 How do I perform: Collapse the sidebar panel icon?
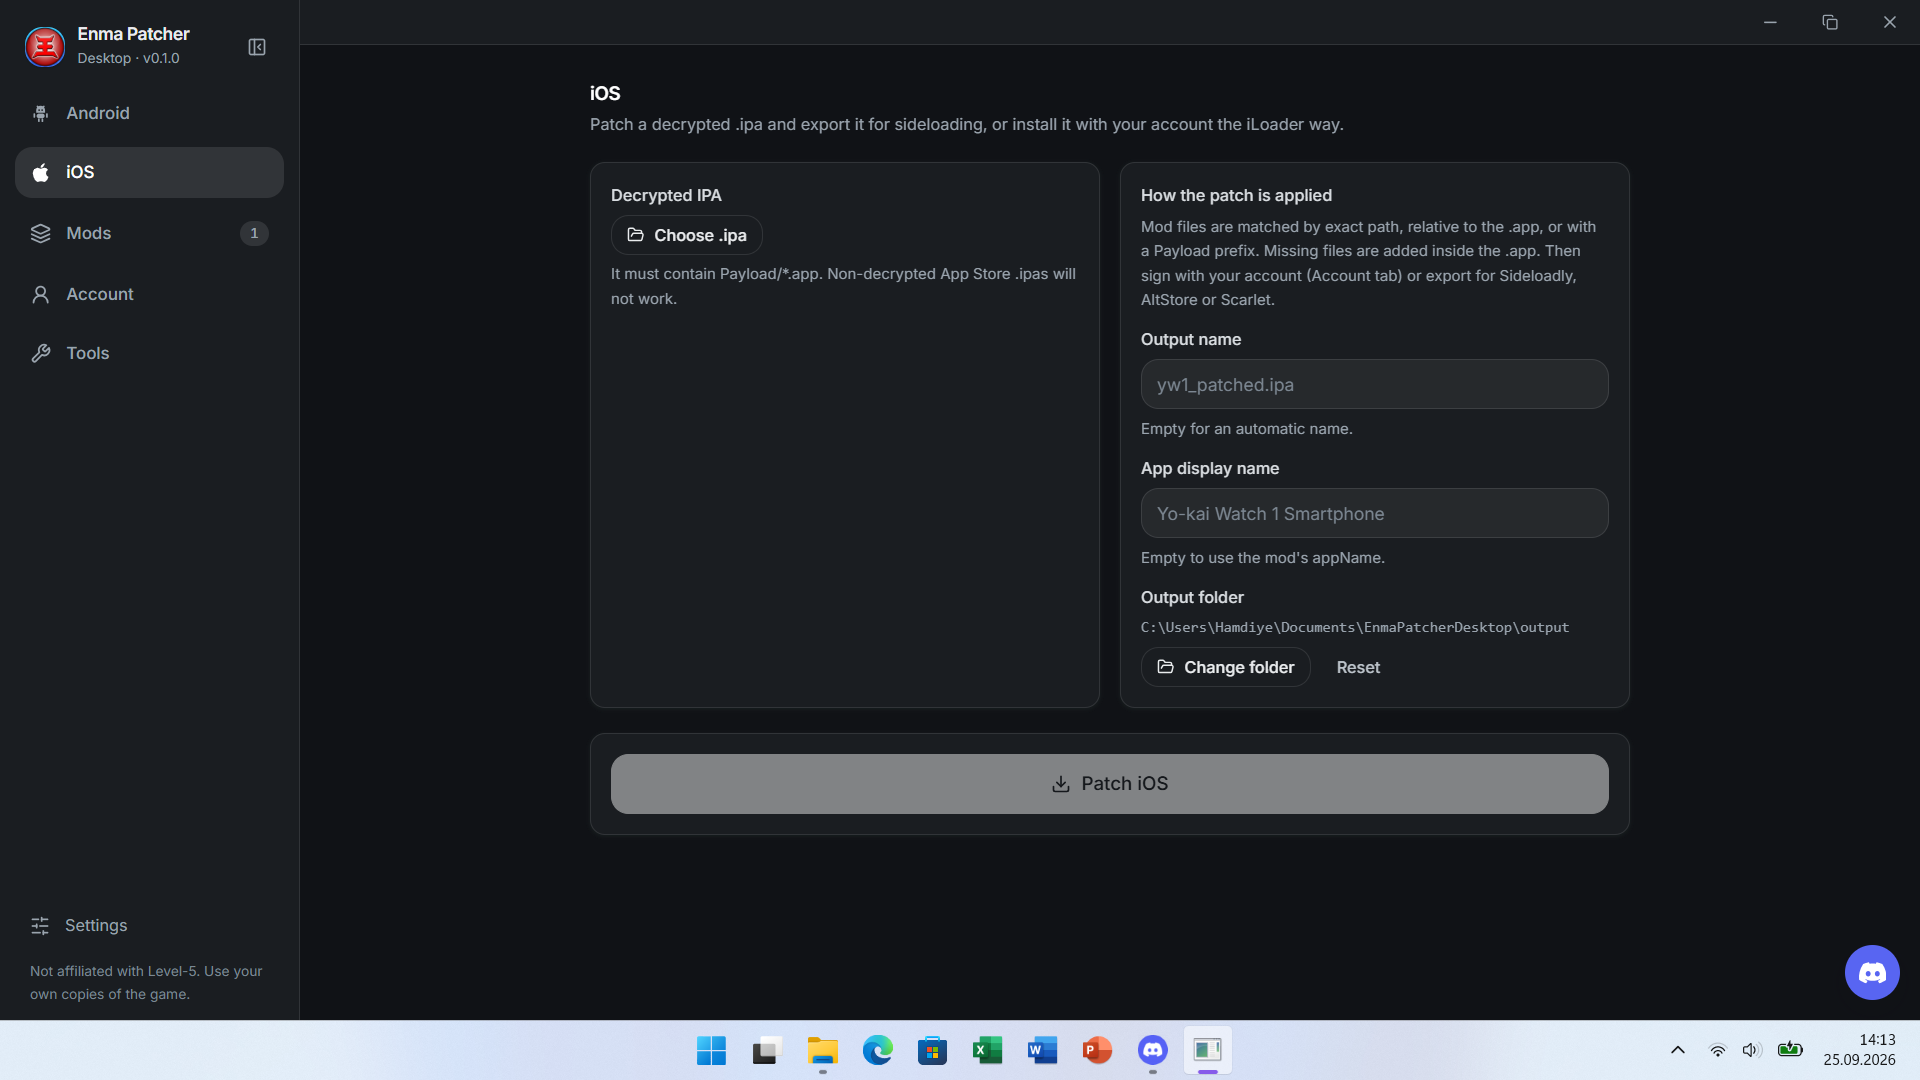[257, 47]
